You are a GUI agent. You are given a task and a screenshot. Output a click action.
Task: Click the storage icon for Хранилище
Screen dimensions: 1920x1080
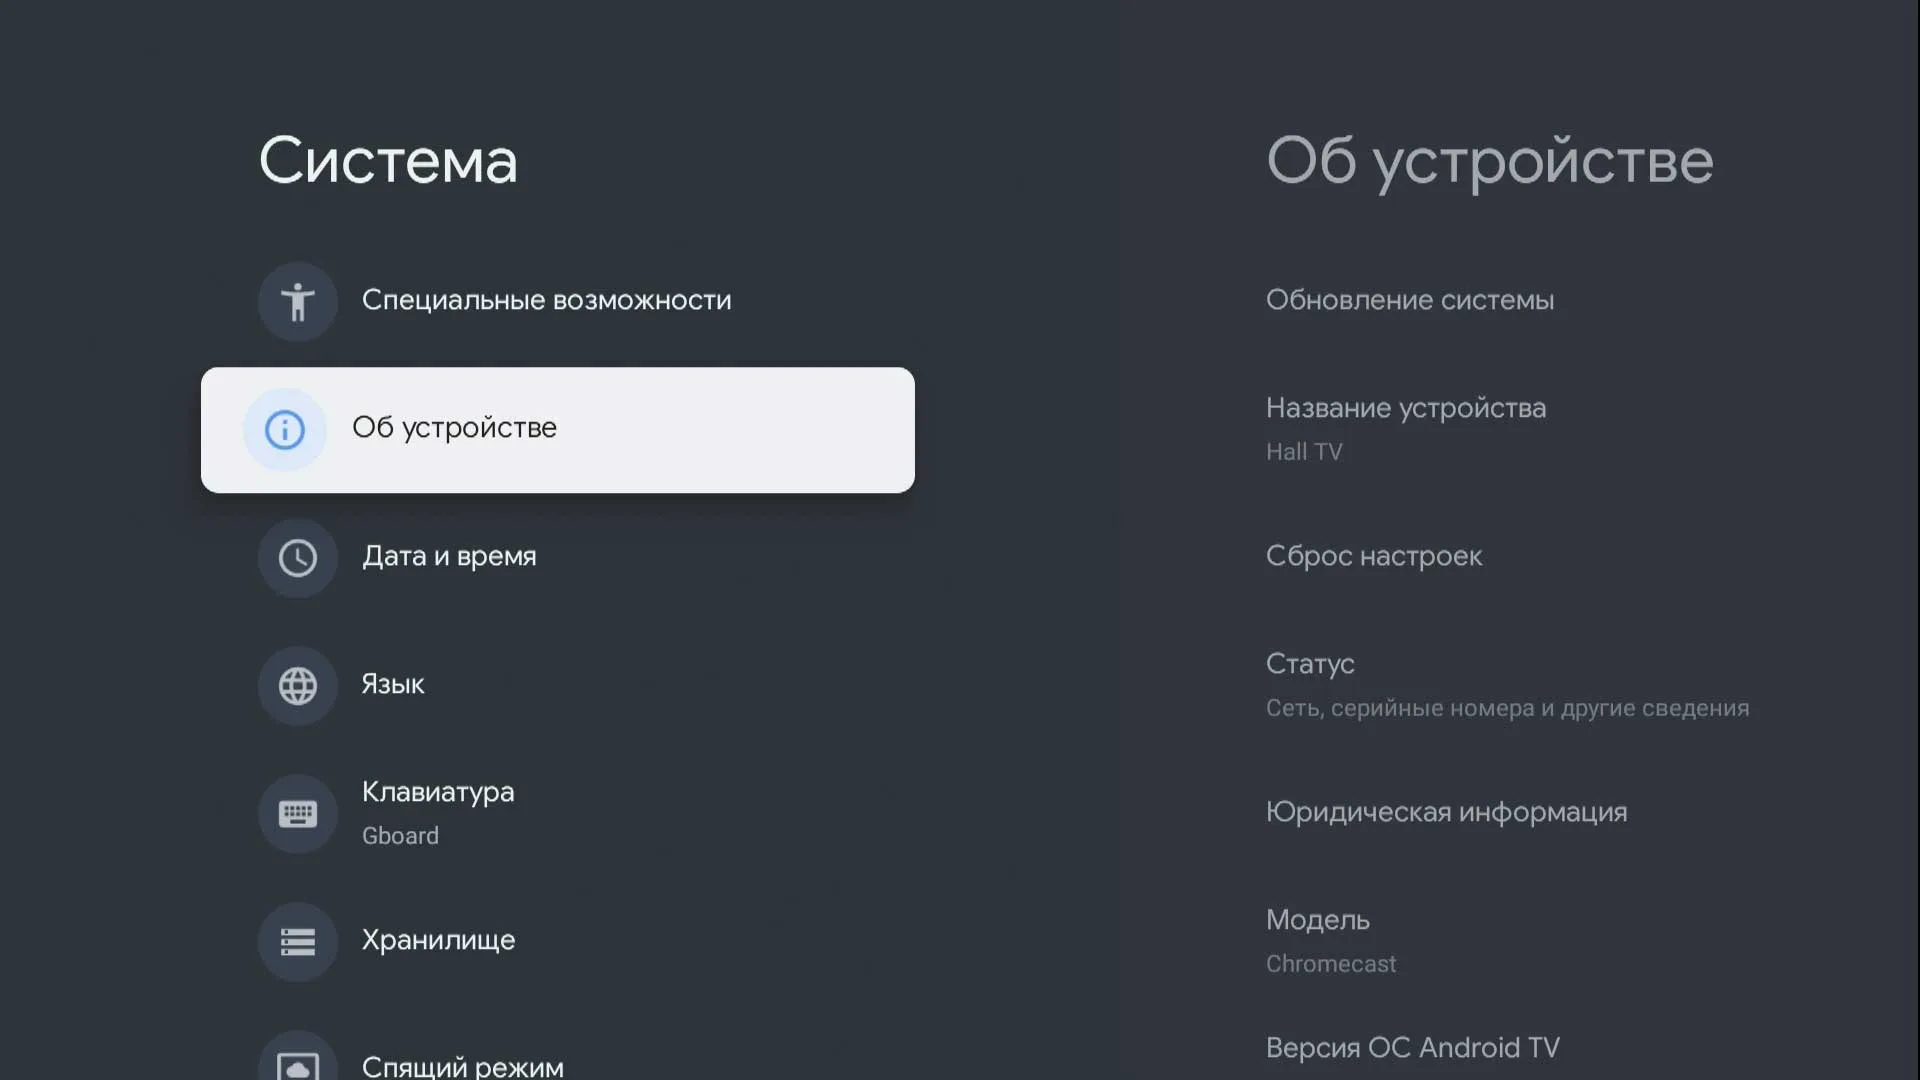click(297, 941)
